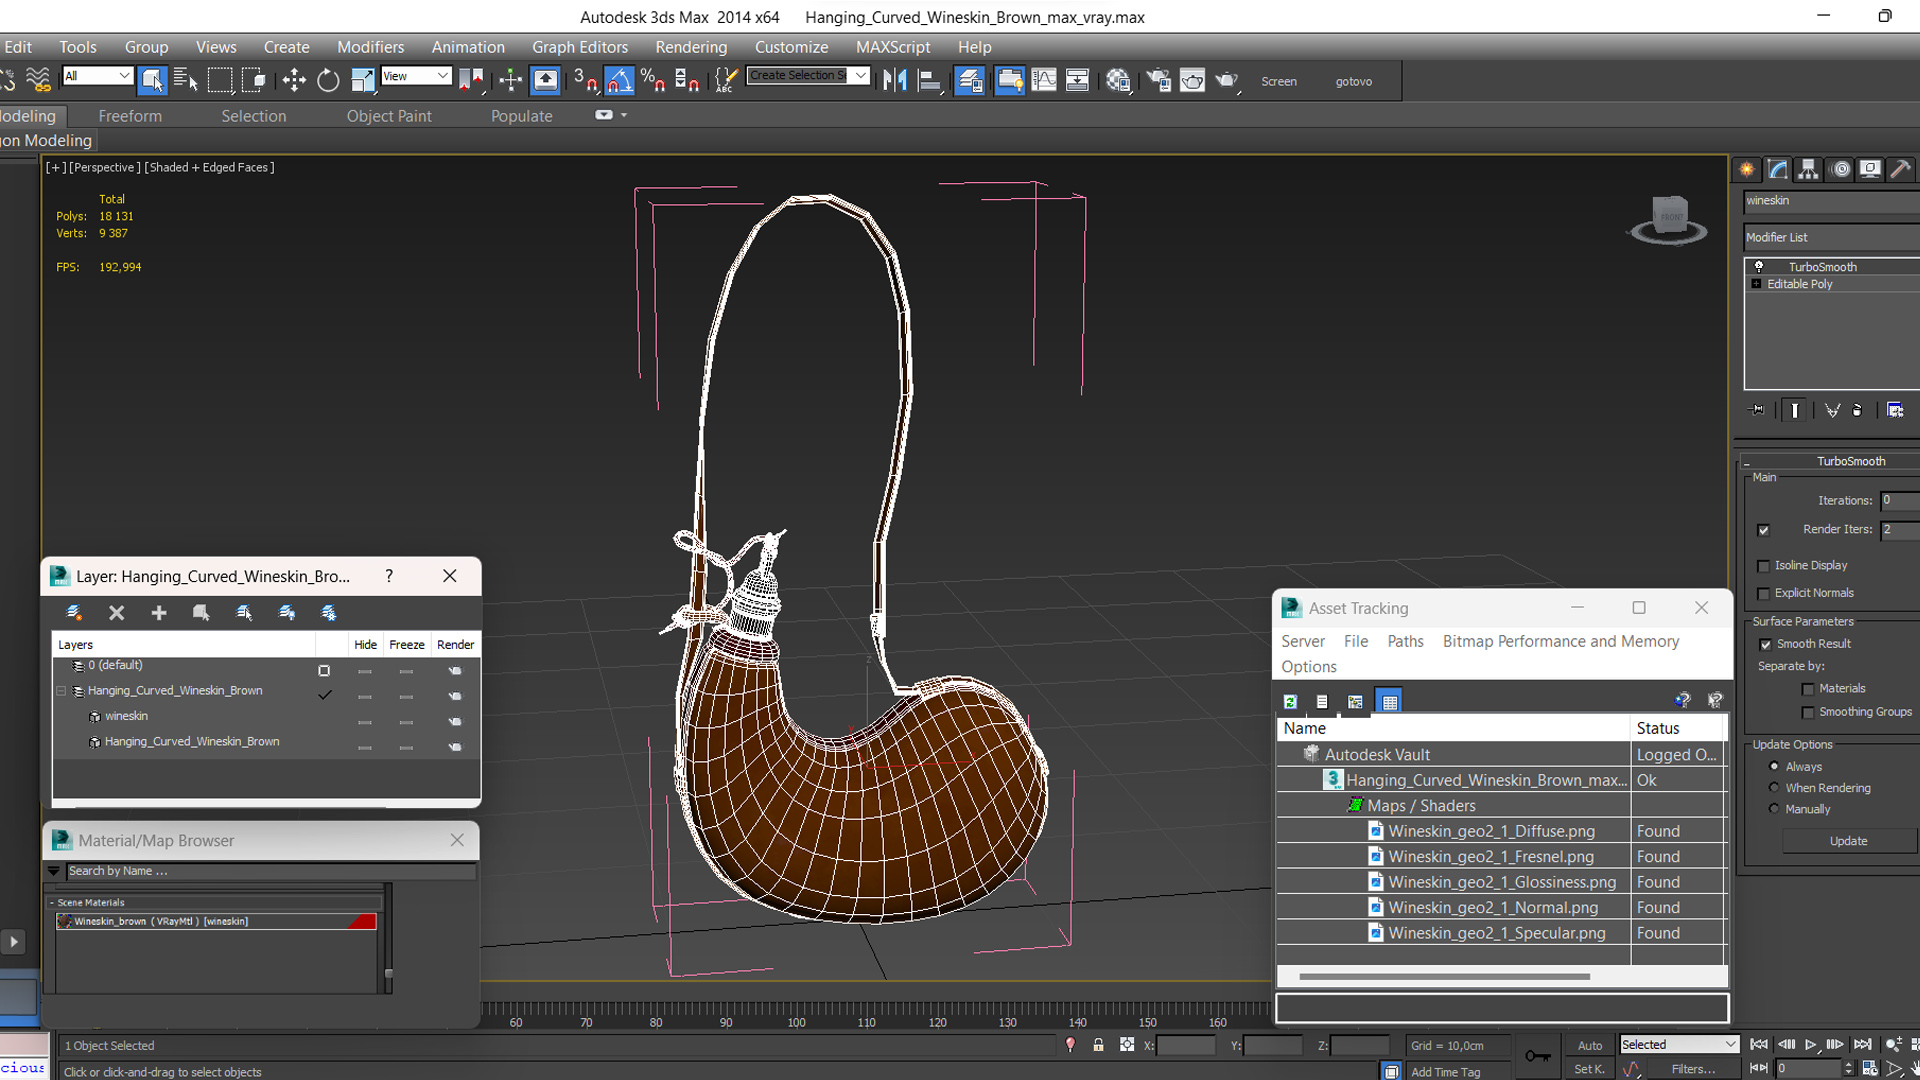Open the Display command panel tab
Screen dimensions: 1920x1080
pyautogui.click(x=1870, y=169)
